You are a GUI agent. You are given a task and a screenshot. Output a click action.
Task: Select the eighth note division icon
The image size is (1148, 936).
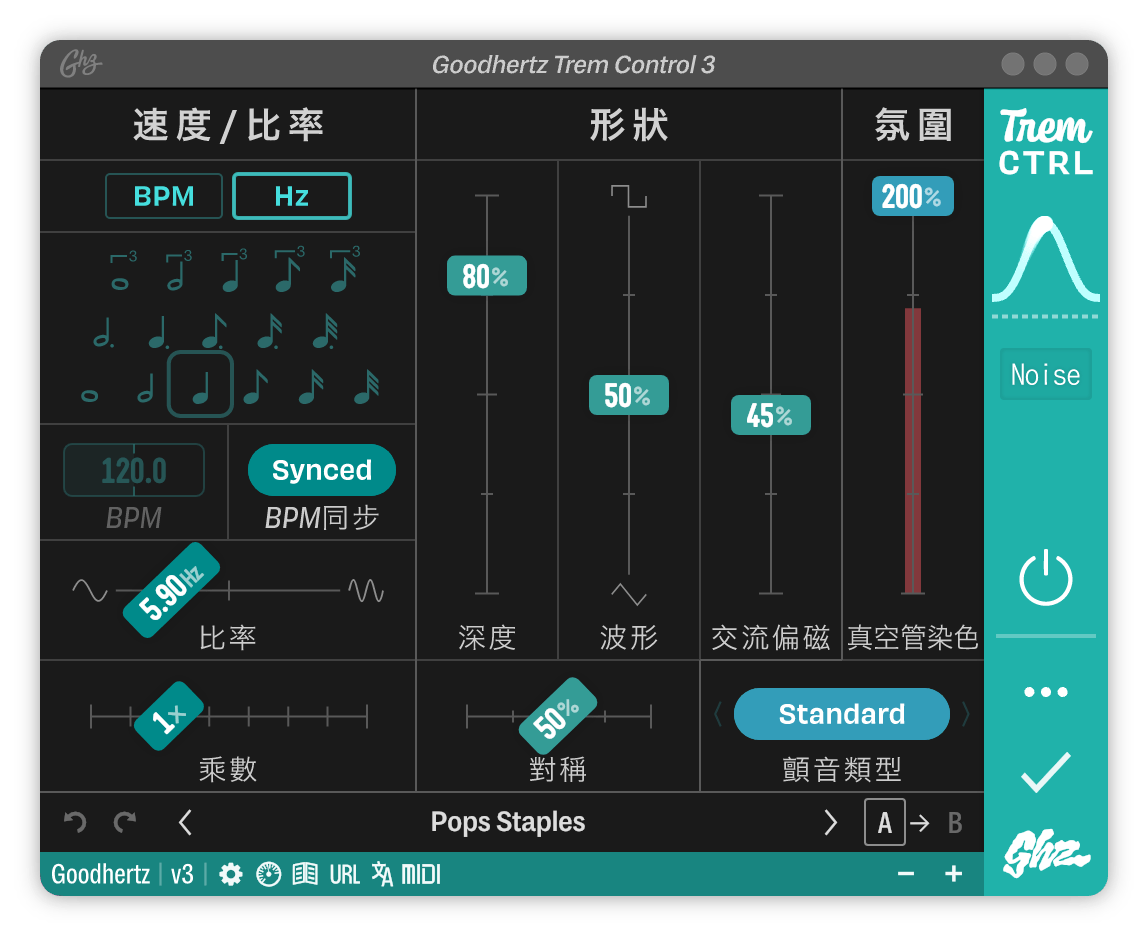(256, 387)
